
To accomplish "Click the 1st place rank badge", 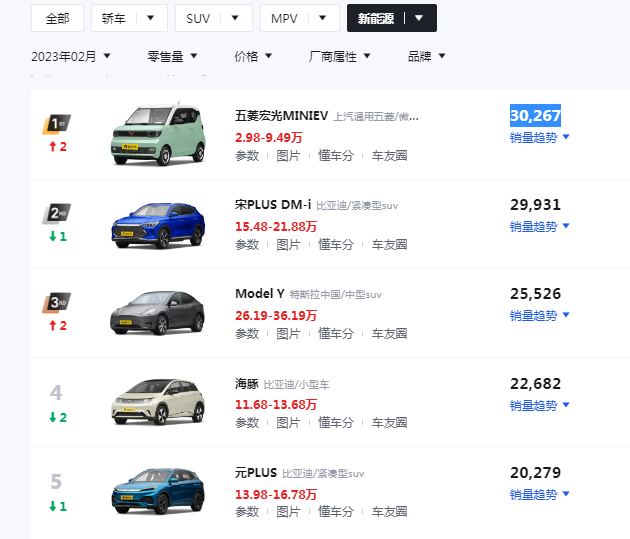I will point(57,124).
